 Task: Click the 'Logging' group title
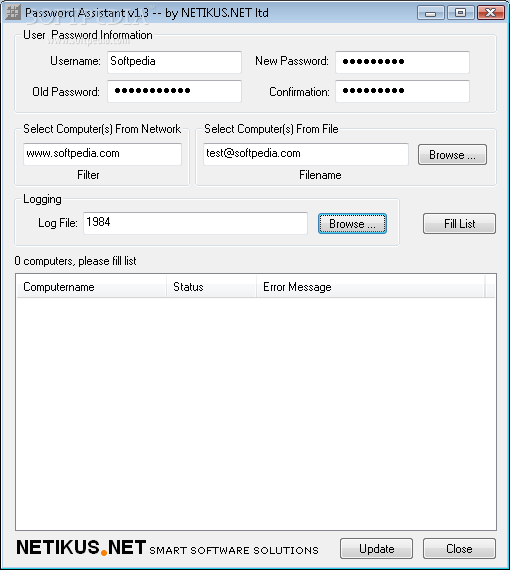coord(42,199)
